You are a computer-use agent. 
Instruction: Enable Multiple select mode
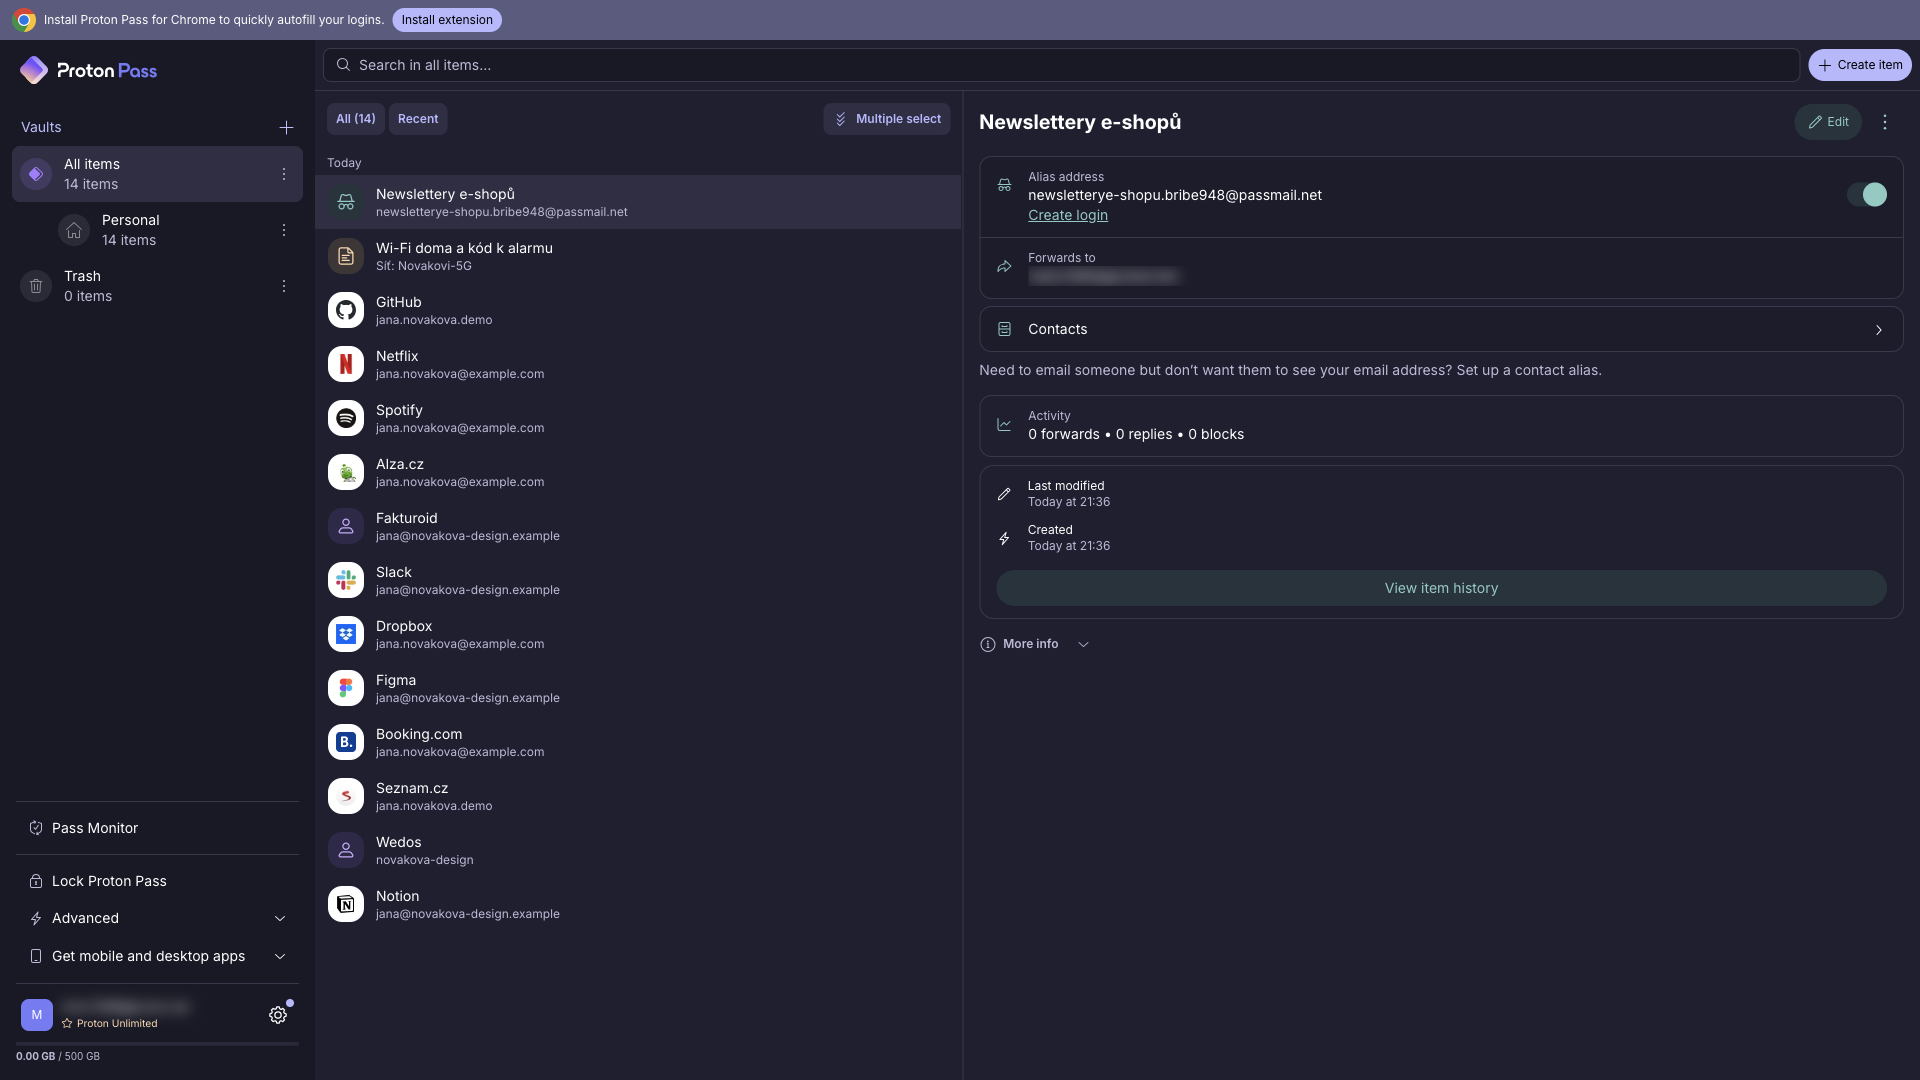point(887,119)
